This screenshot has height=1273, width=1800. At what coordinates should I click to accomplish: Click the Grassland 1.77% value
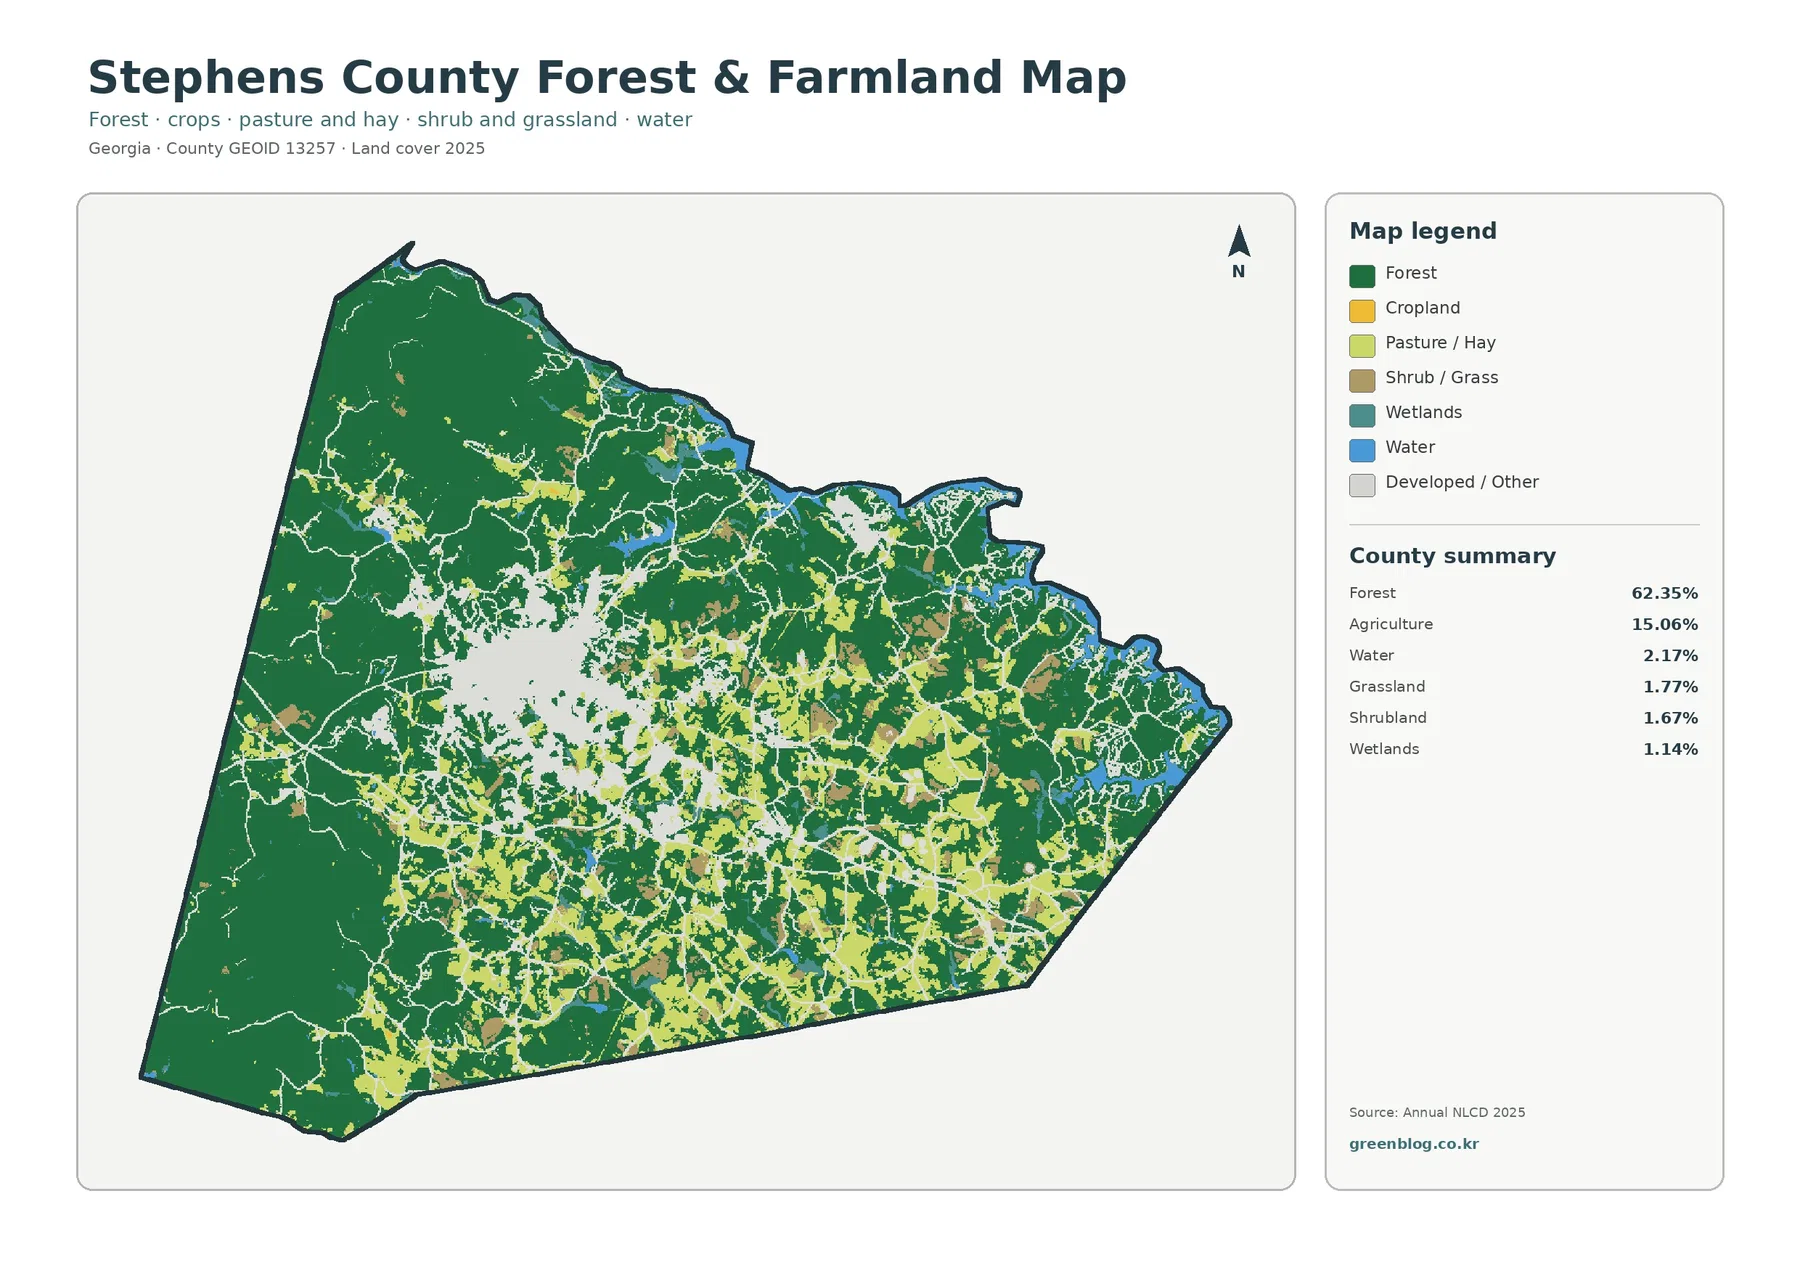click(1670, 687)
